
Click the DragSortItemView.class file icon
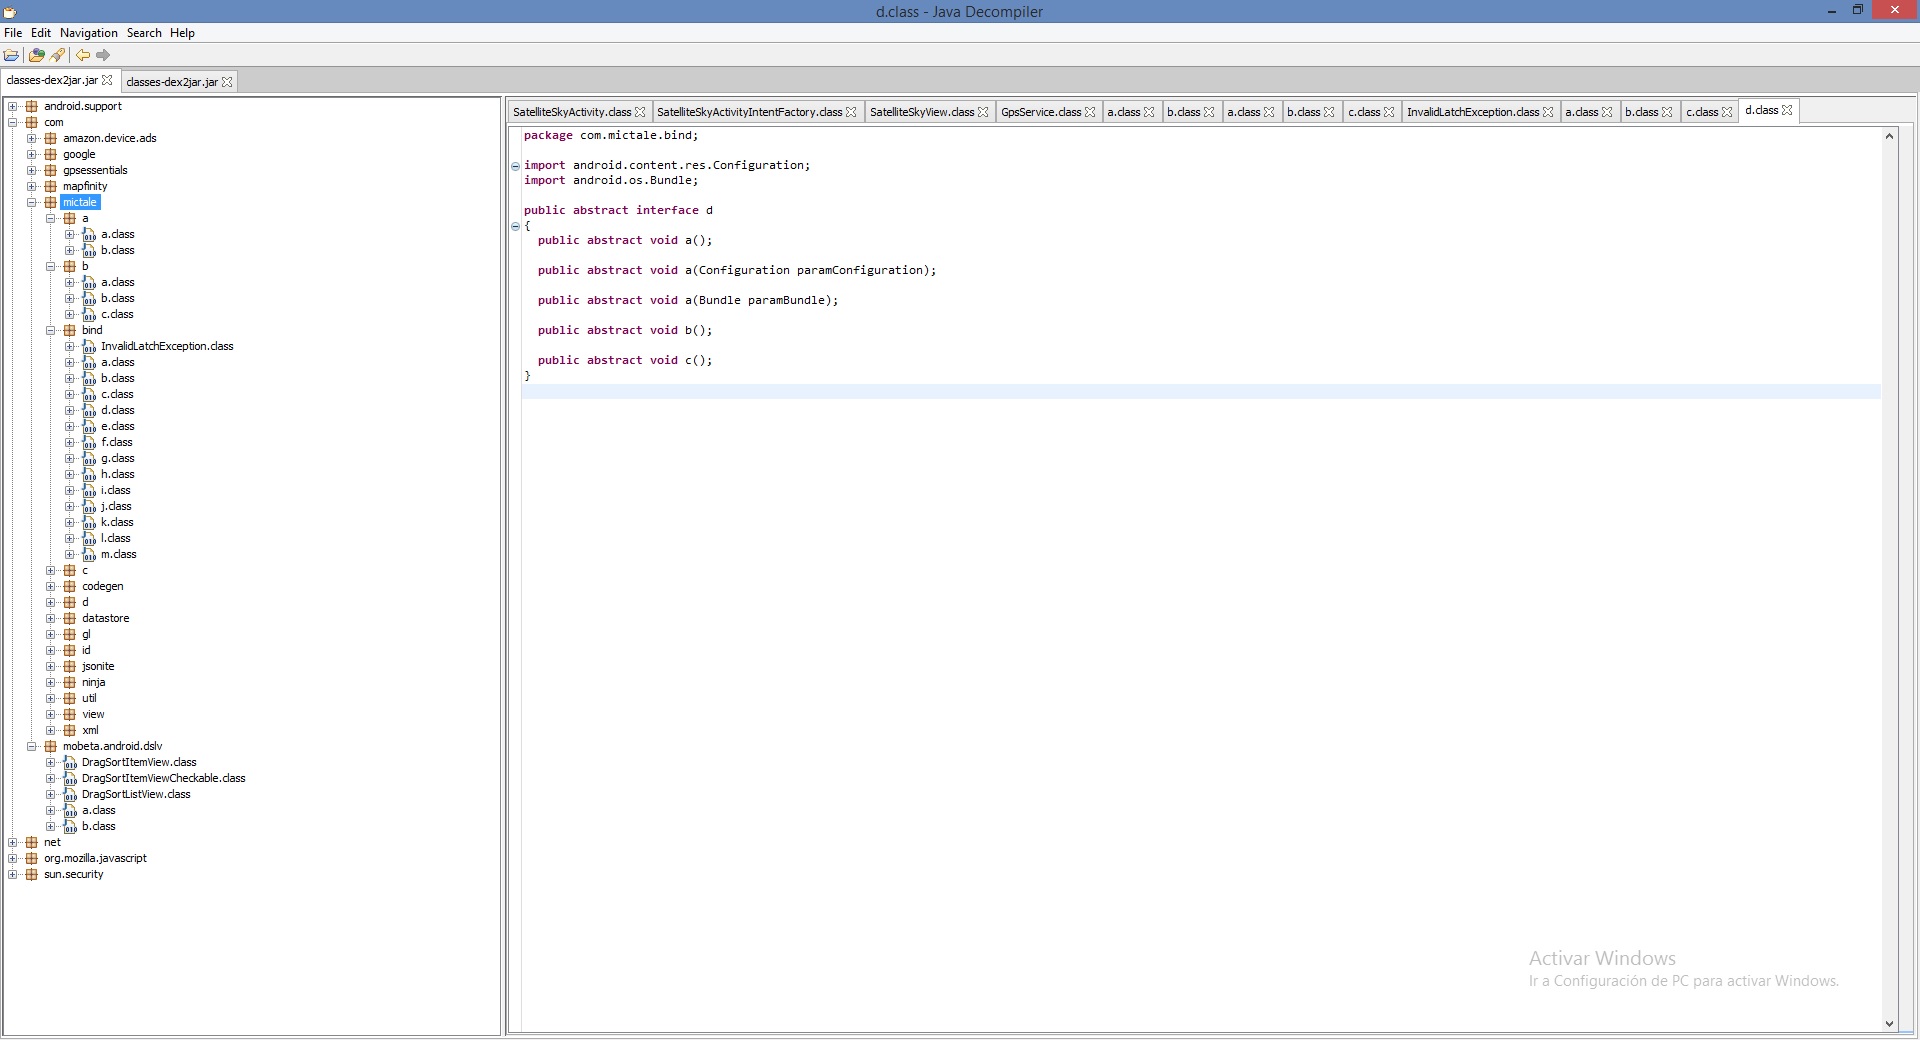70,762
